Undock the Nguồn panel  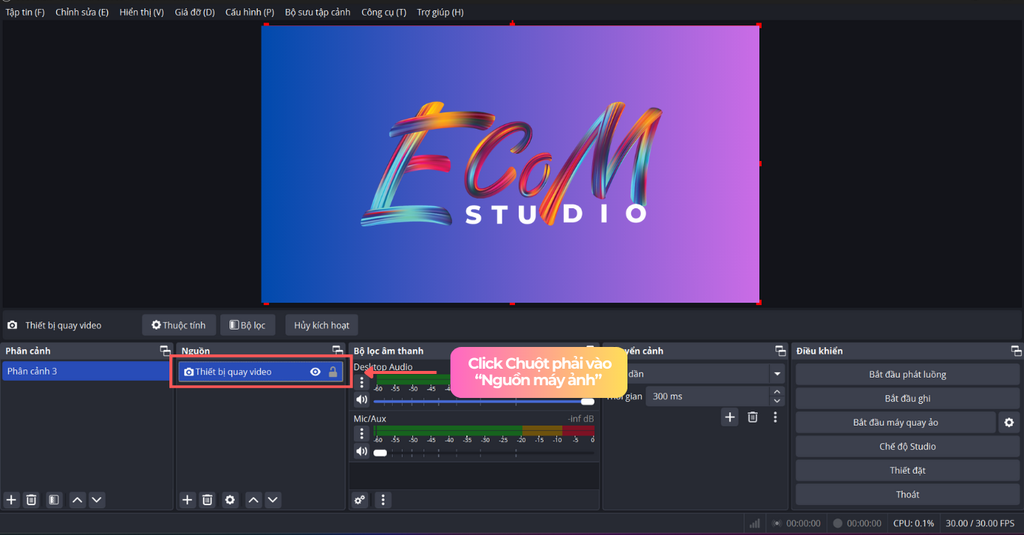pyautogui.click(x=337, y=351)
